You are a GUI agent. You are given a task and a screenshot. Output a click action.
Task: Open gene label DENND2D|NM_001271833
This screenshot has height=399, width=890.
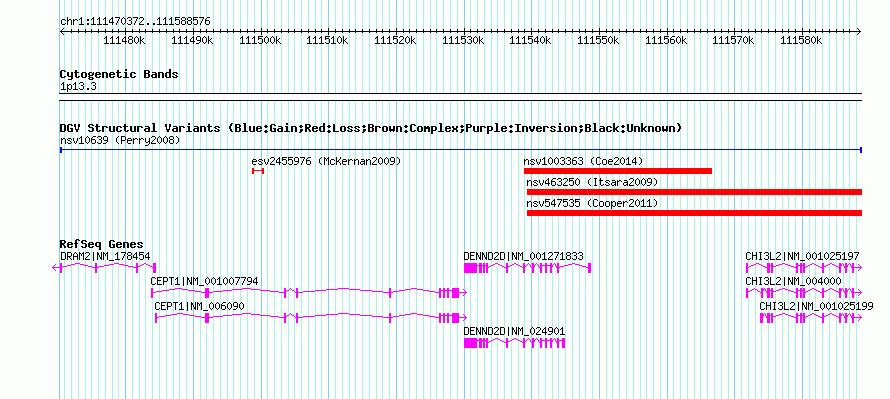(x=523, y=257)
